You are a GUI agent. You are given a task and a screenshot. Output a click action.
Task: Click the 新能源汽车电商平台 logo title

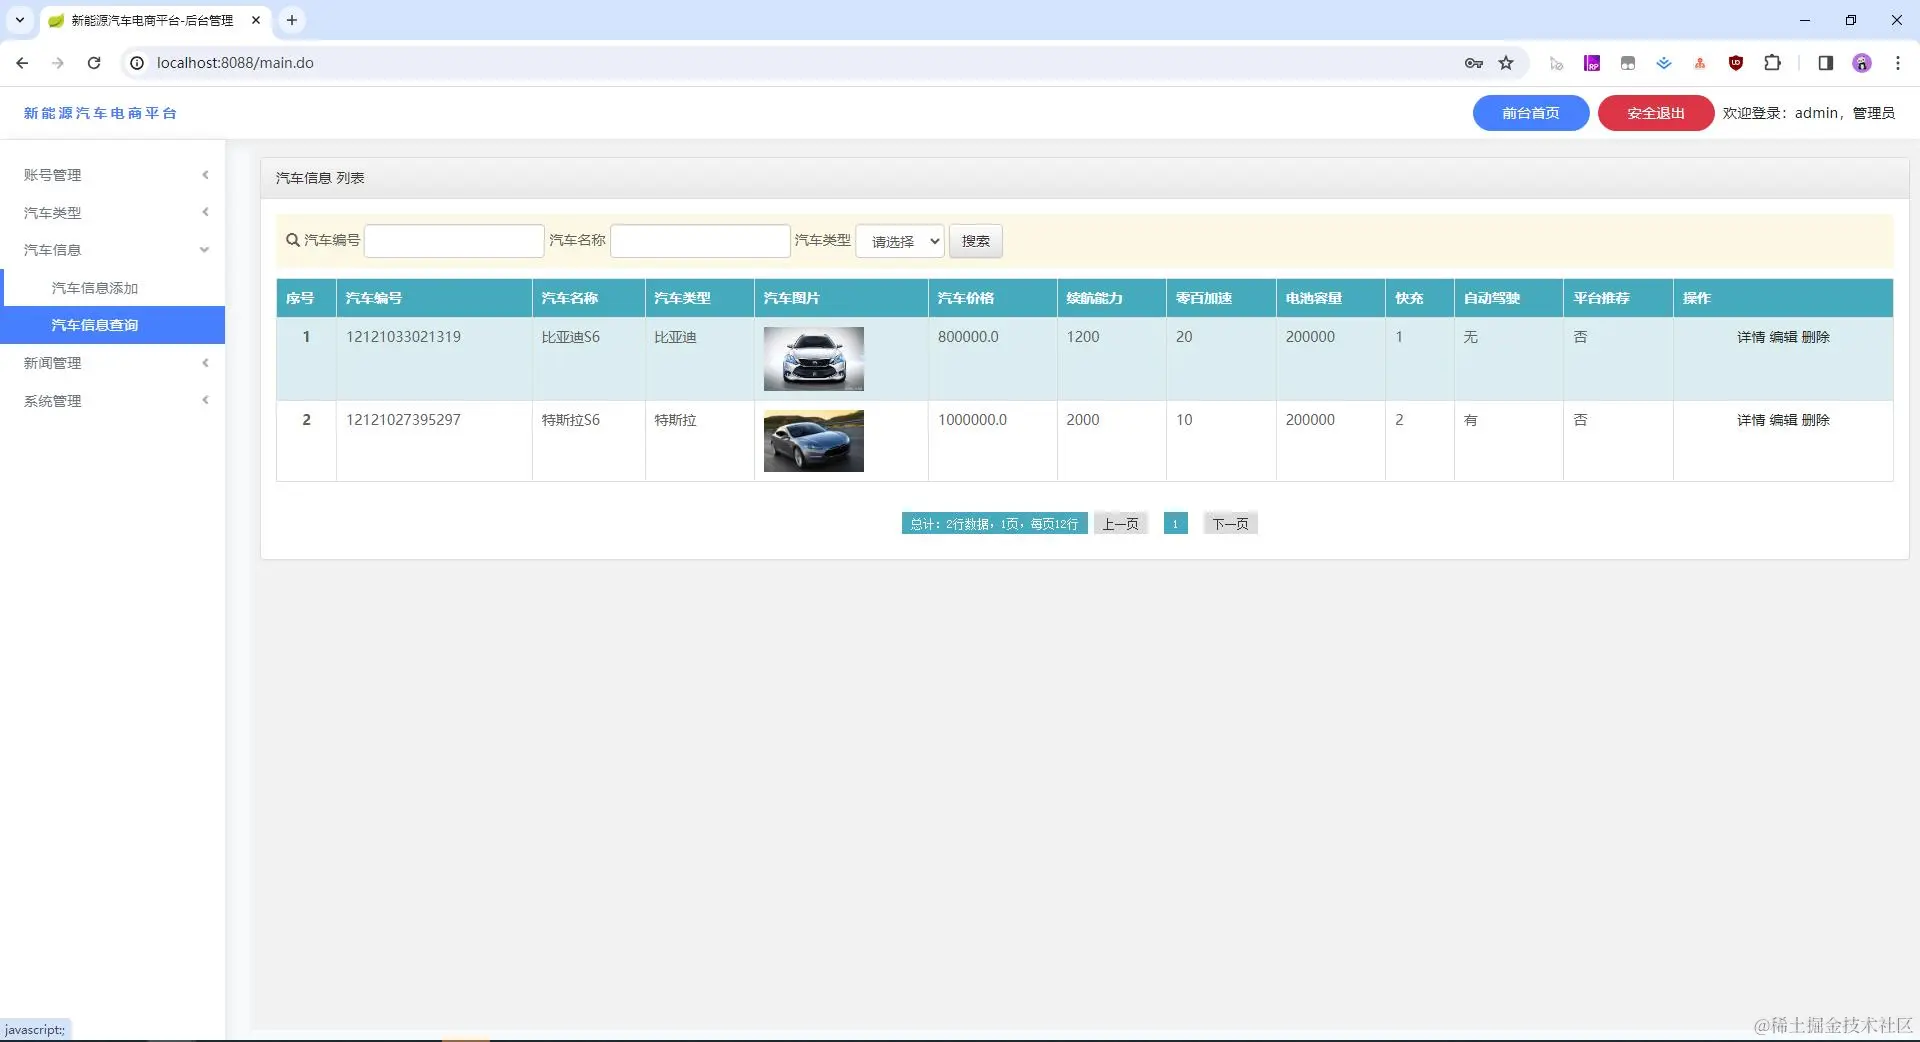pos(100,113)
